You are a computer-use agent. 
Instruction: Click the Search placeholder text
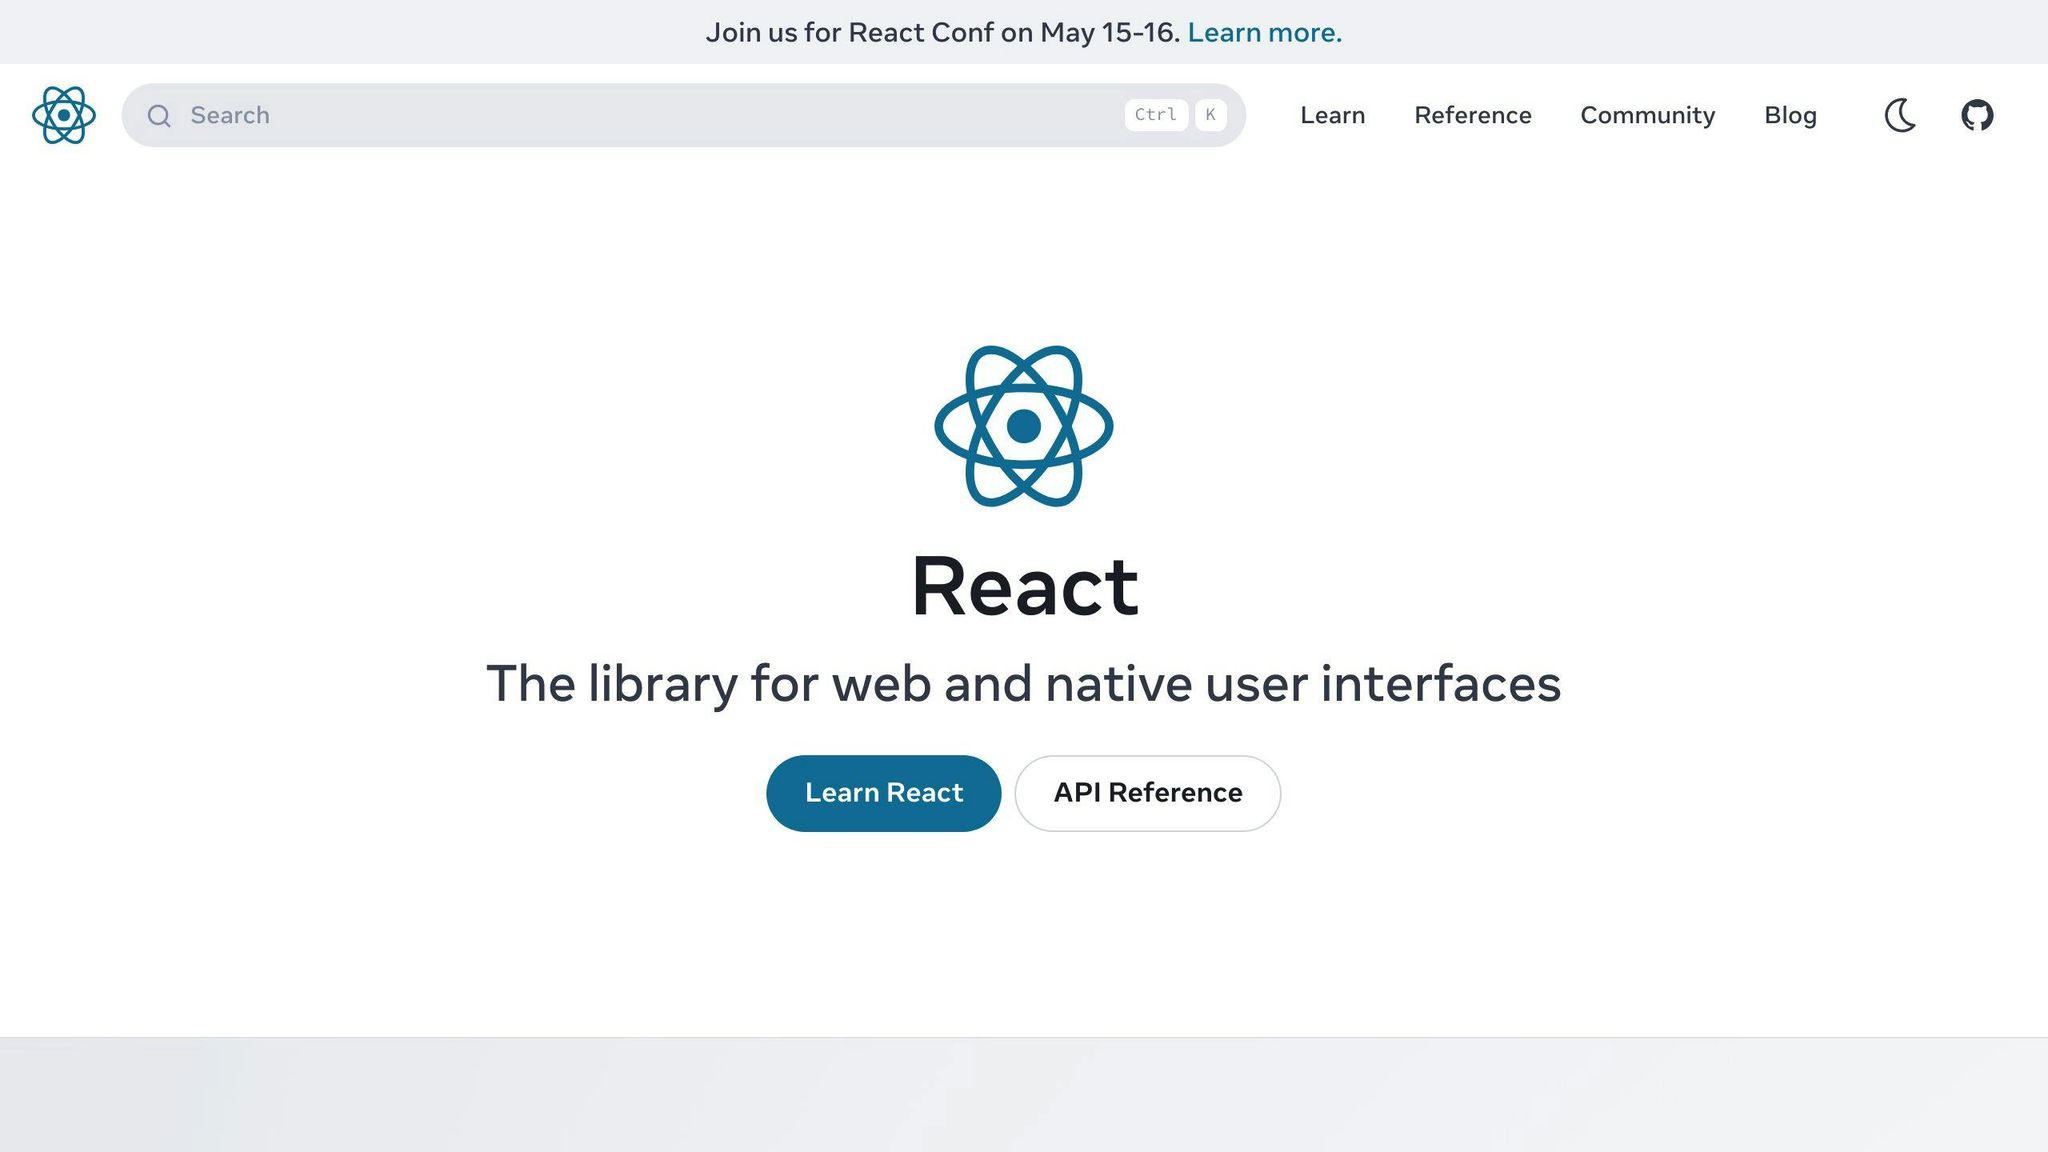[229, 115]
